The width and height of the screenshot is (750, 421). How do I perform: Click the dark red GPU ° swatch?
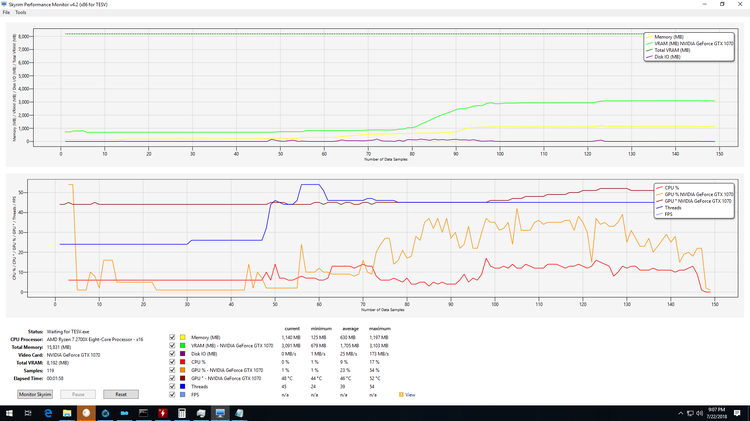pyautogui.click(x=182, y=378)
